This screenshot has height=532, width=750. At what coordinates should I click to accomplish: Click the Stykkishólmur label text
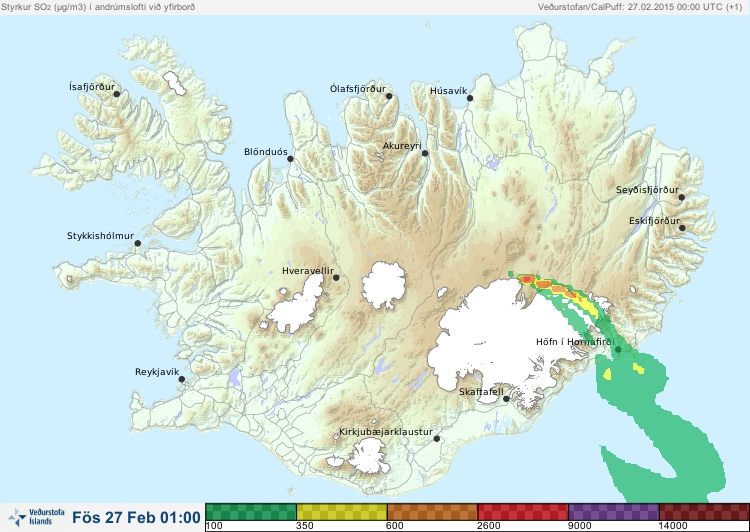coord(100,236)
